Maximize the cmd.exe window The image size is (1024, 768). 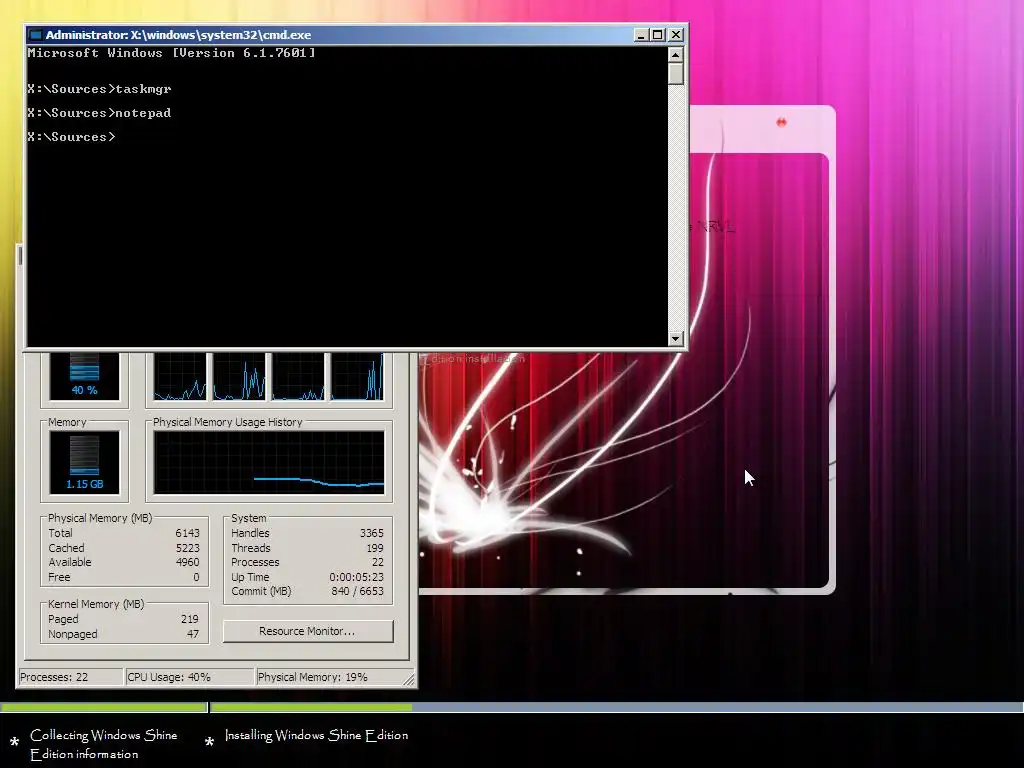tap(658, 35)
